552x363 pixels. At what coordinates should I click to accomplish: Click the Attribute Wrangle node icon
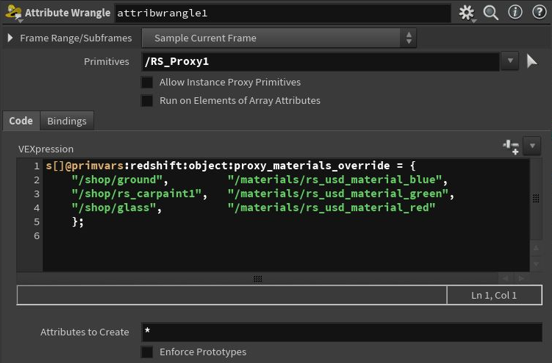coord(13,13)
